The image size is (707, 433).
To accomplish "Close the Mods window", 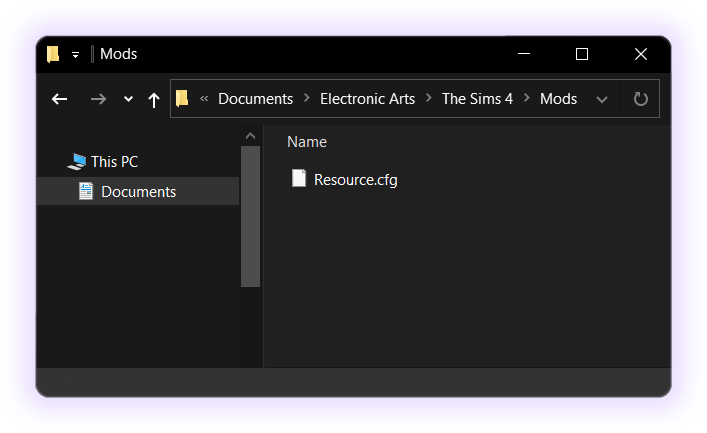I will point(641,54).
